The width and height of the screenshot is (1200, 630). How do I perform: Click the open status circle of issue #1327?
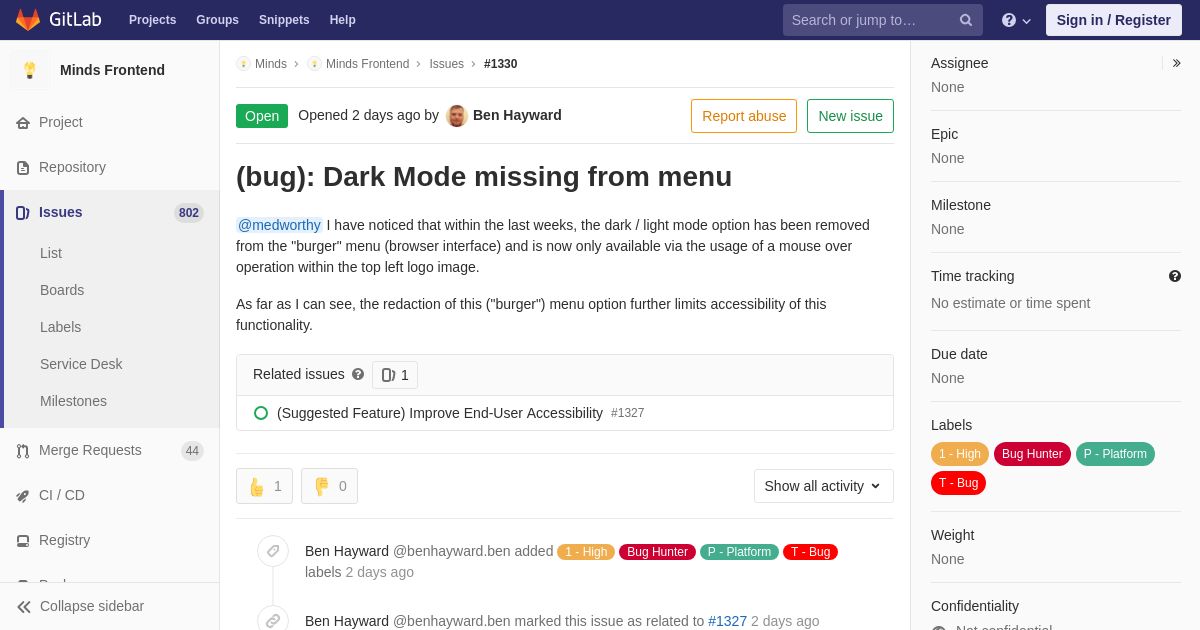pos(261,413)
